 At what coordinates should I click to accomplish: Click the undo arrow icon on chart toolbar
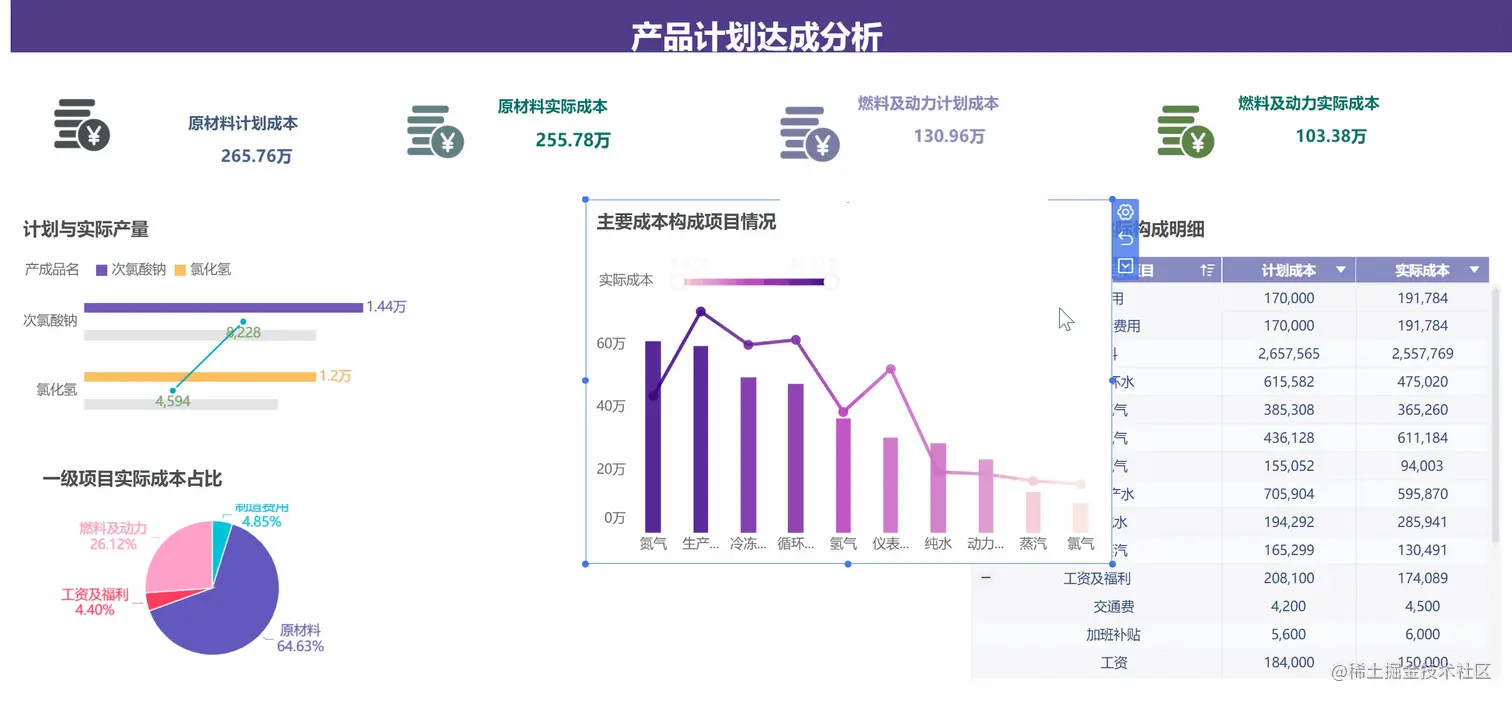pos(1125,239)
